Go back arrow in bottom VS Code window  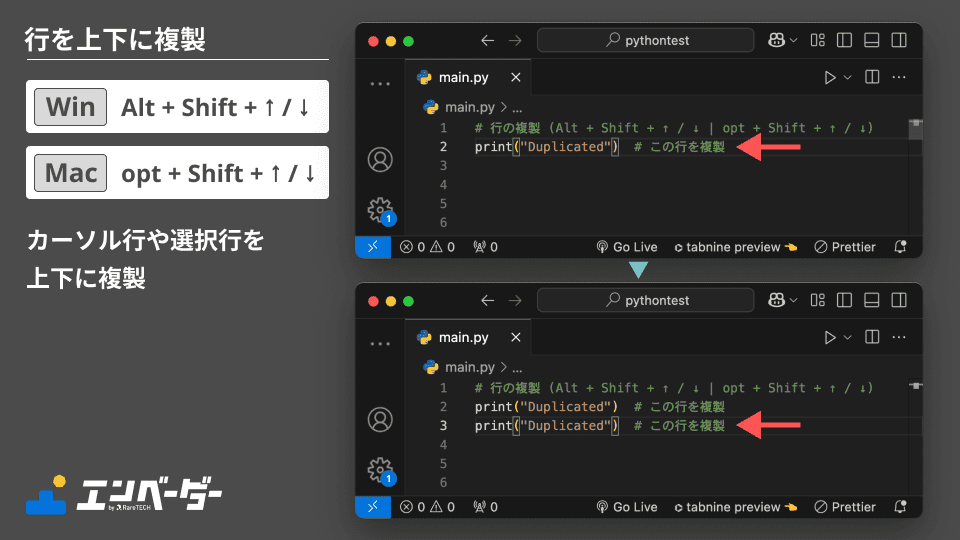[487, 301]
